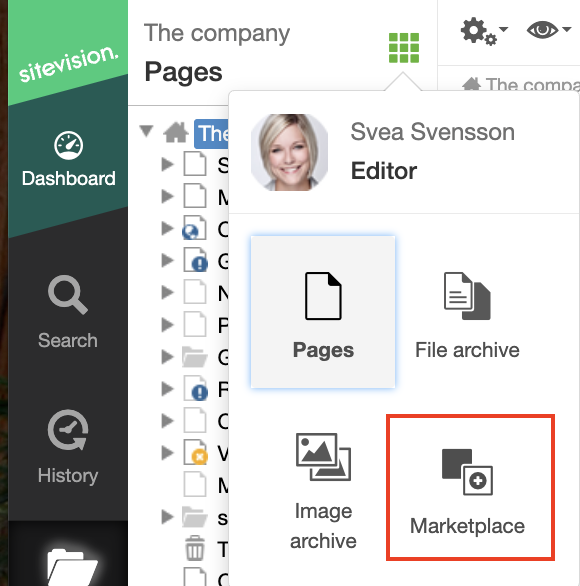Open the Marketplace module

(x=470, y=487)
